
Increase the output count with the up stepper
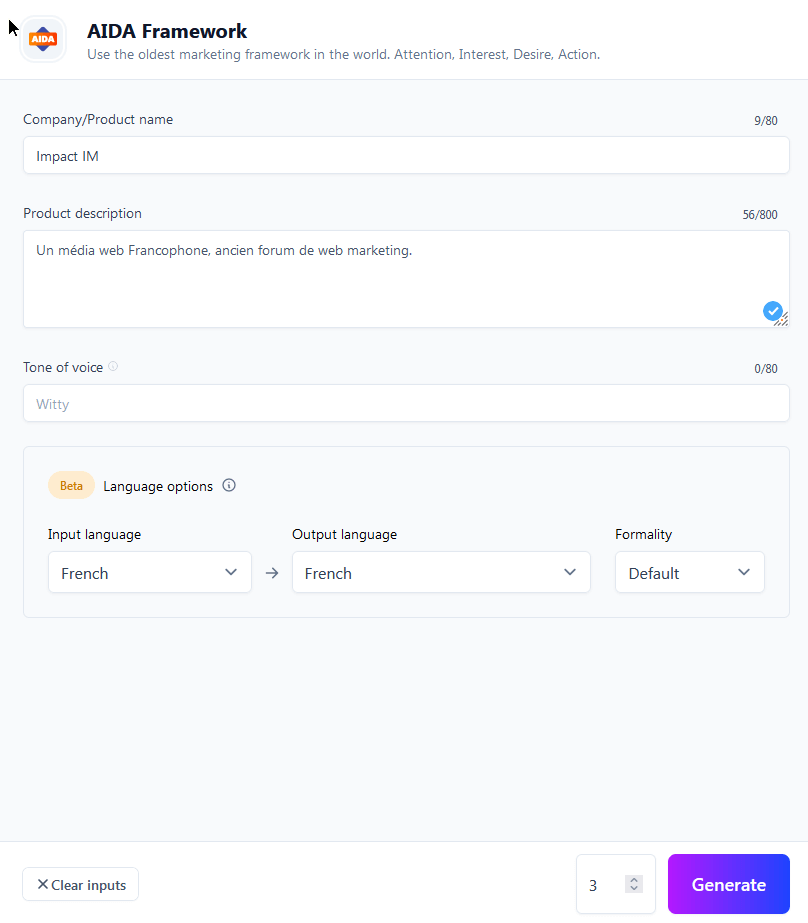[633, 878]
